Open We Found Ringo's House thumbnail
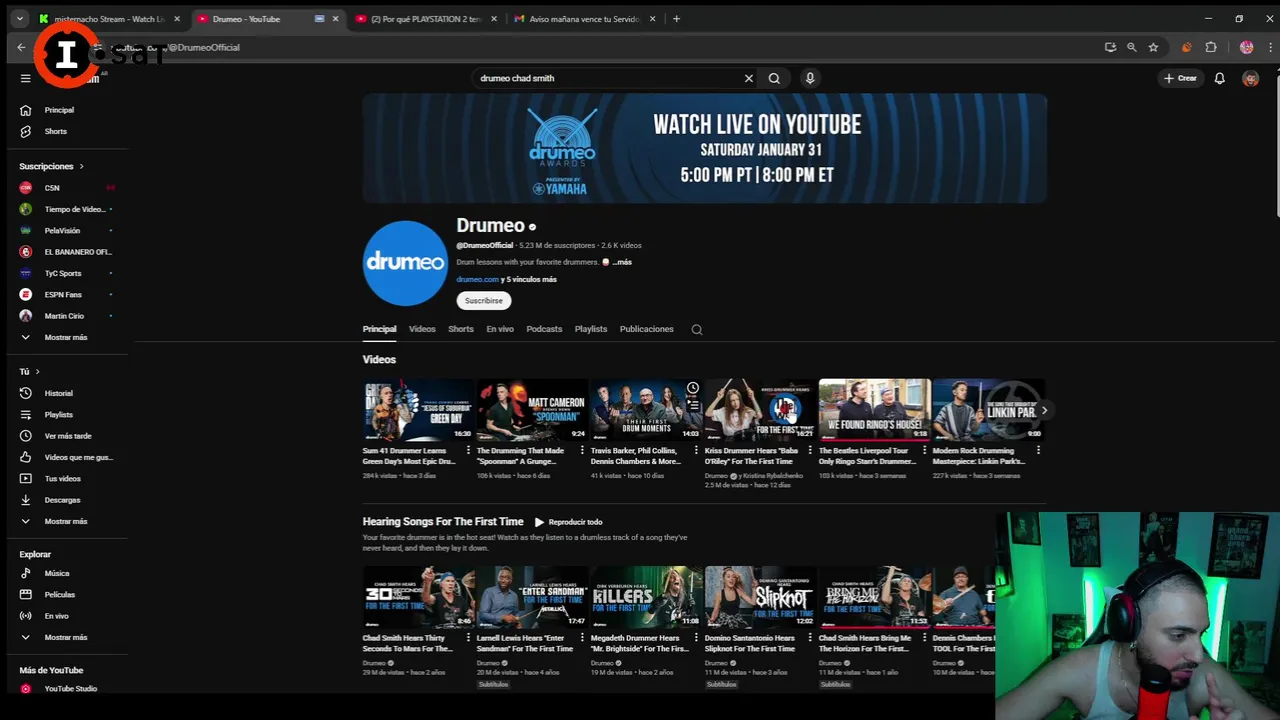Viewport: 1280px width, 720px height. point(874,410)
